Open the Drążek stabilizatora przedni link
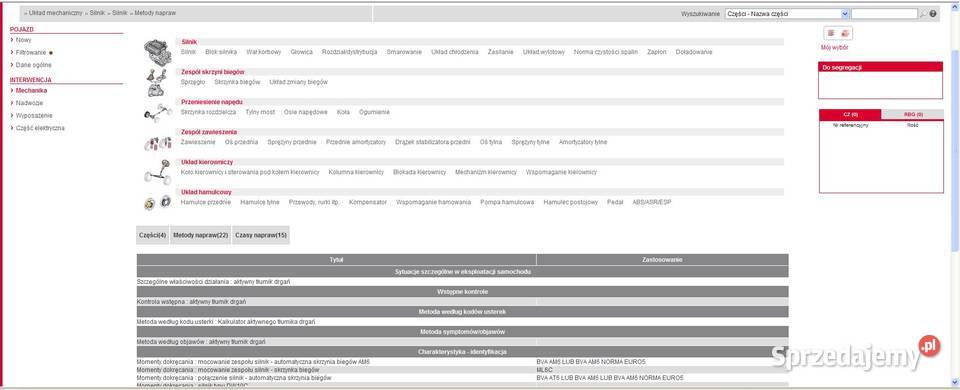This screenshot has width=960, height=390. (x=433, y=142)
